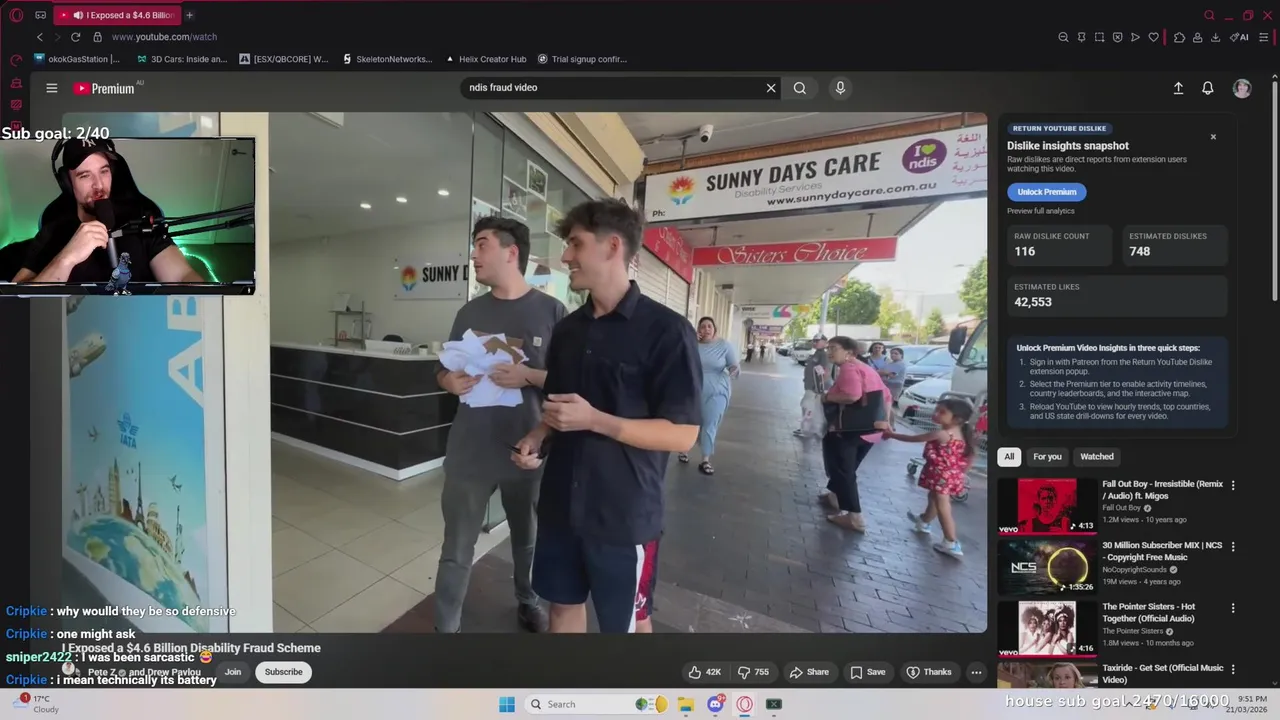This screenshot has width=1280, height=720.
Task: Open the browser AI assistant button
Action: point(1240,37)
